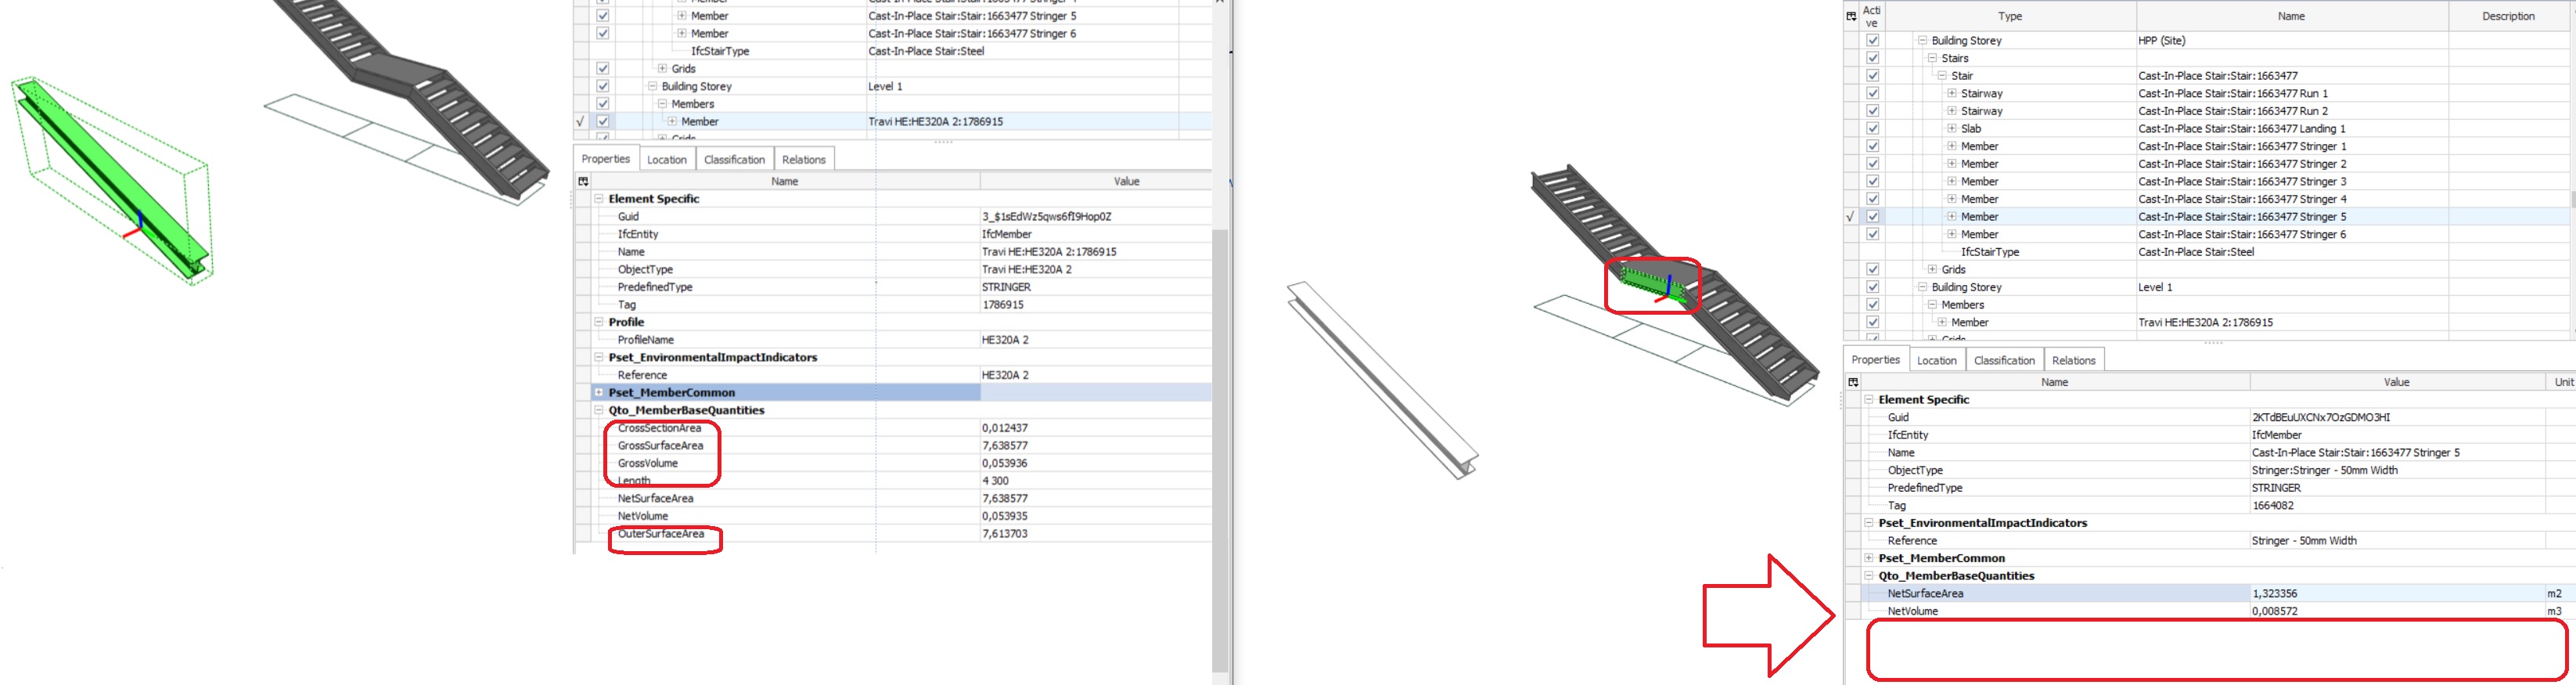Toggle Active checkbox for Stairs row, right panel
This screenshot has width=2576, height=685.
coord(1873,58)
